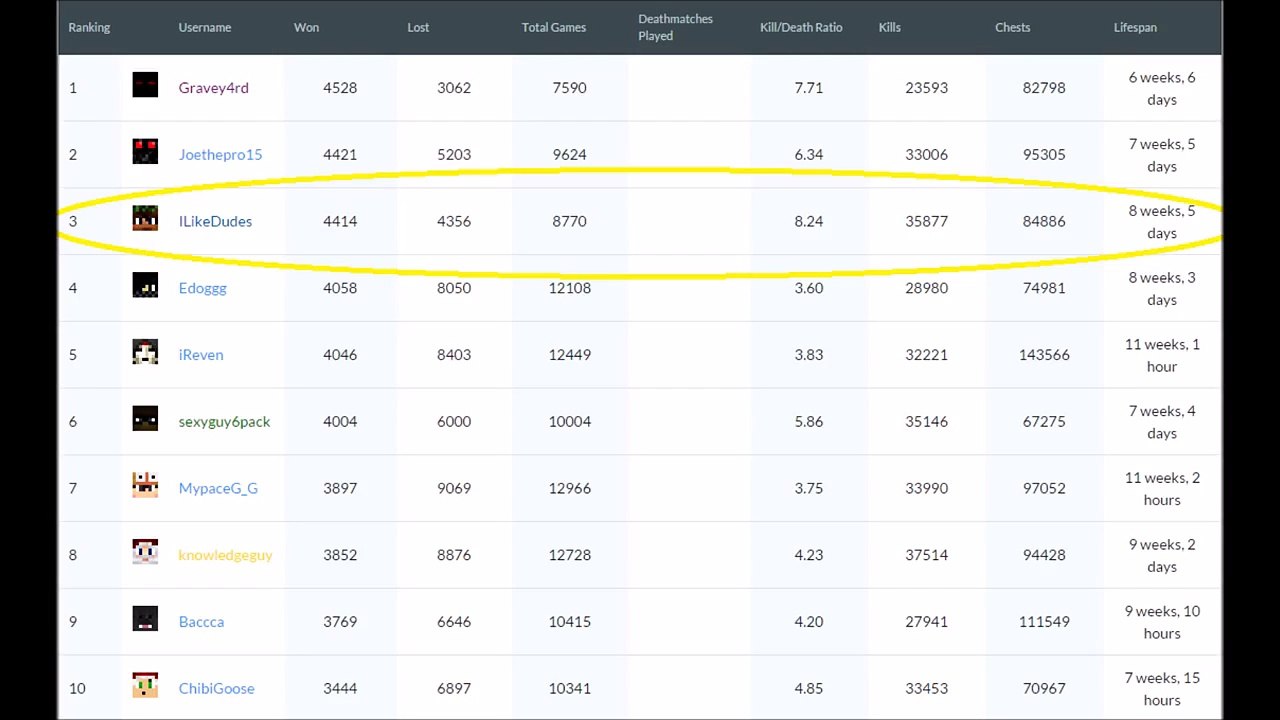The width and height of the screenshot is (1280, 720).
Task: Select knowledgeguy's total games 12728
Action: pyautogui.click(x=570, y=555)
